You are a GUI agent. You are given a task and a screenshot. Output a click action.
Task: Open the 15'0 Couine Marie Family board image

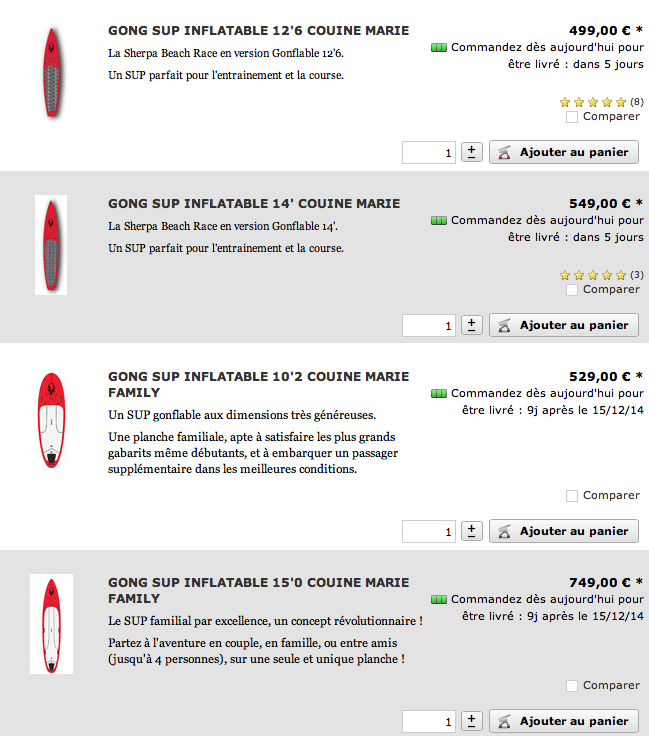pos(51,624)
